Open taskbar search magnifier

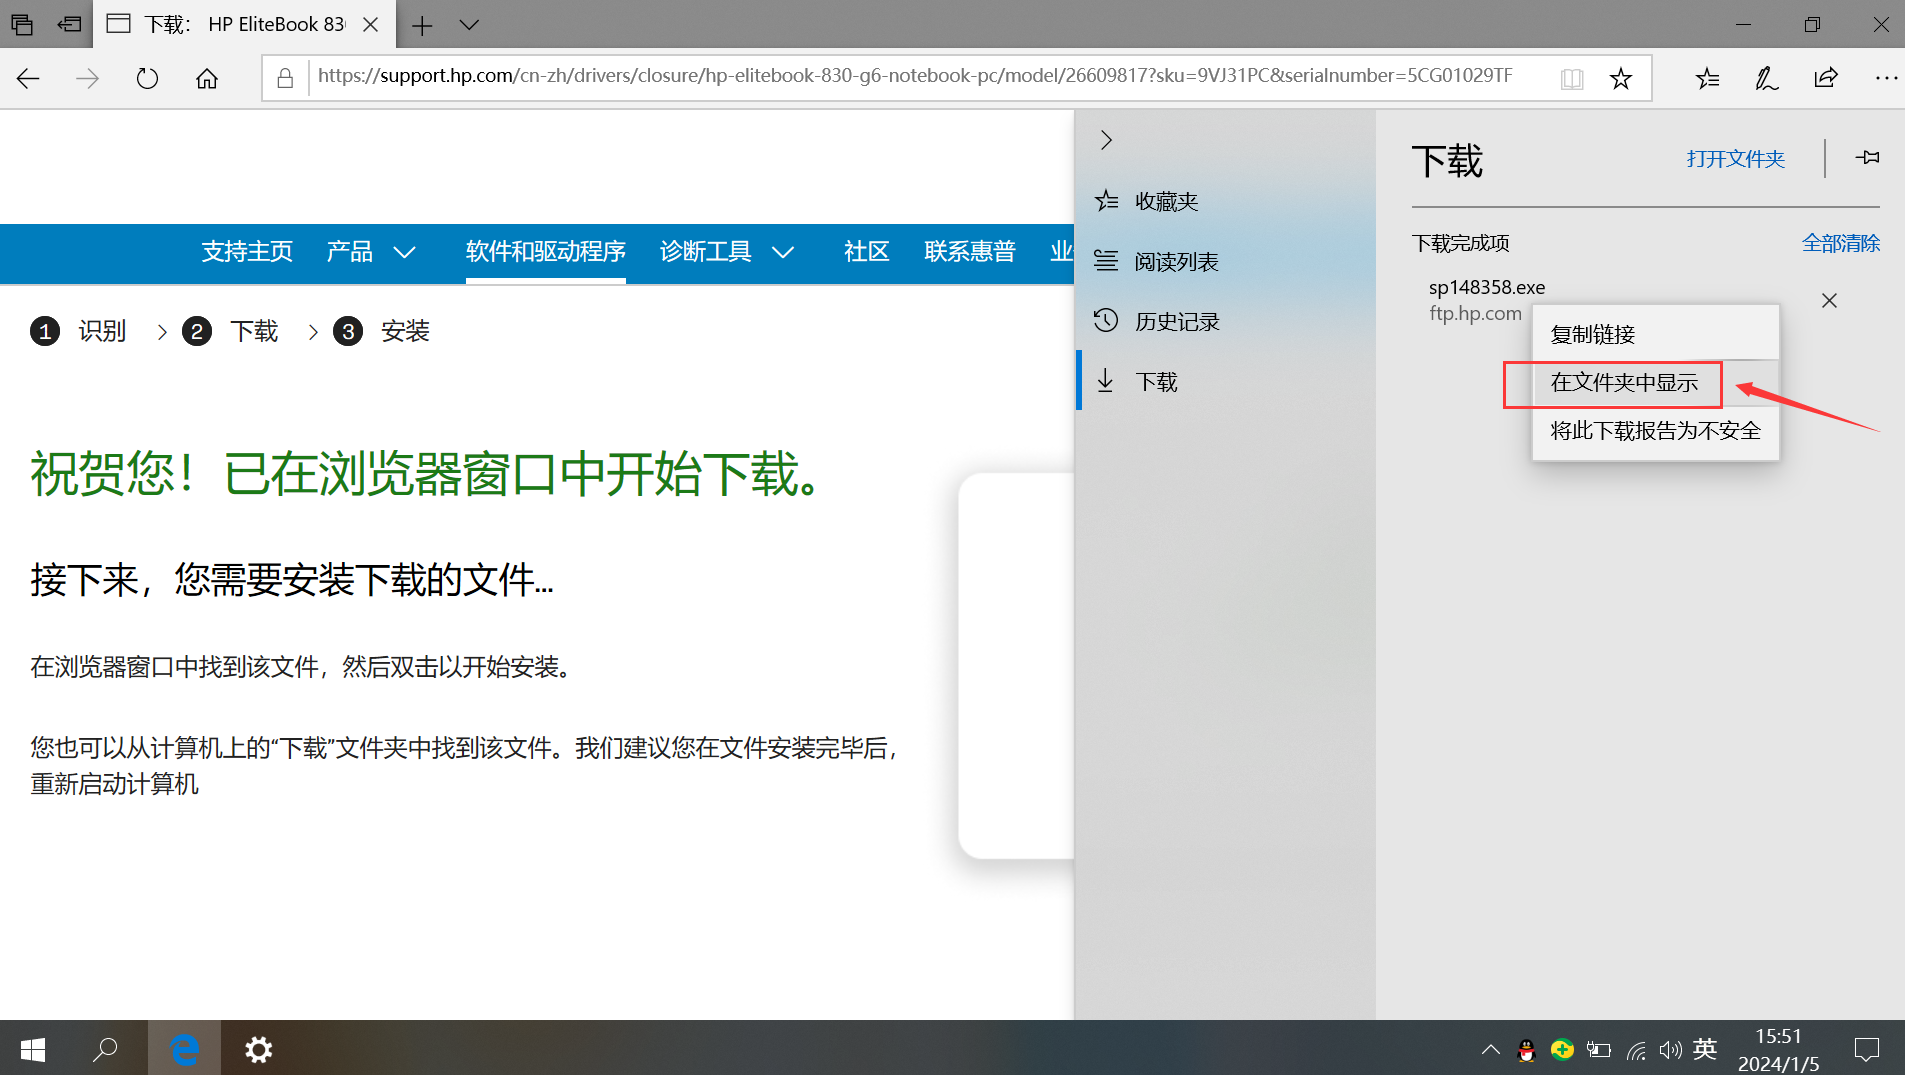point(105,1049)
